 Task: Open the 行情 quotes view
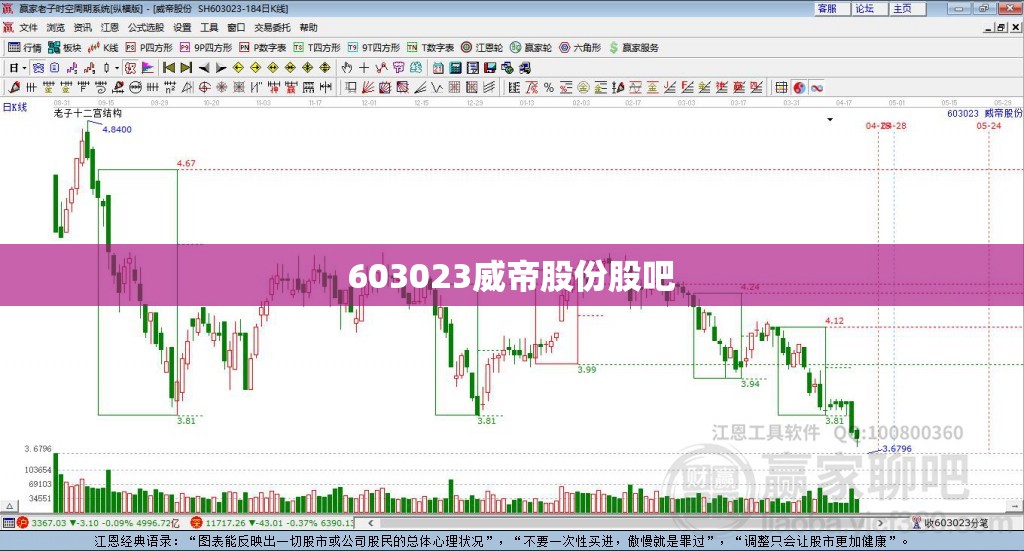pos(24,47)
